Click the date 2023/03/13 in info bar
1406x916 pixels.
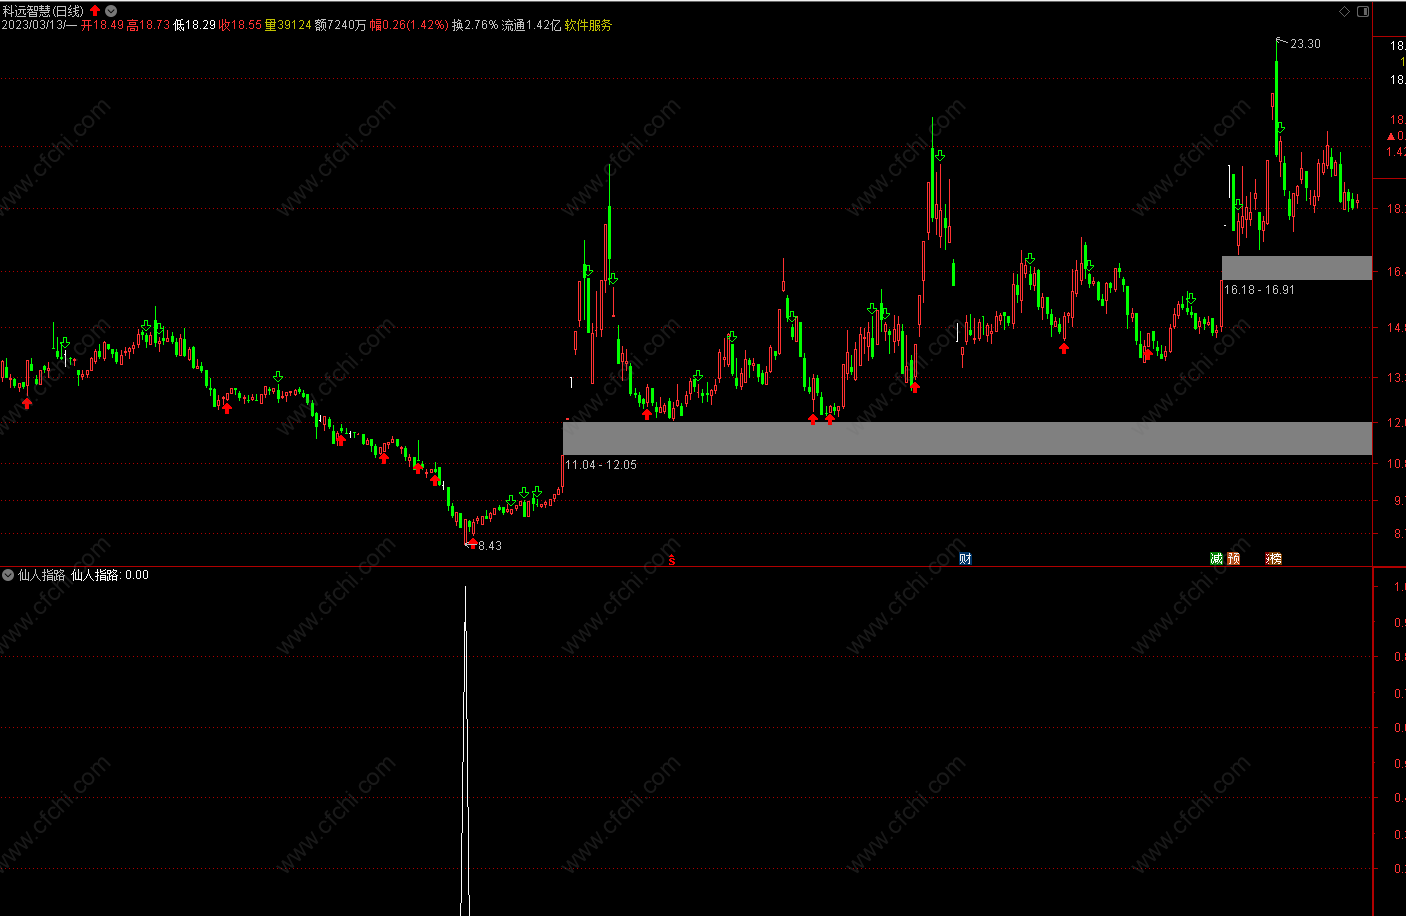[32, 25]
